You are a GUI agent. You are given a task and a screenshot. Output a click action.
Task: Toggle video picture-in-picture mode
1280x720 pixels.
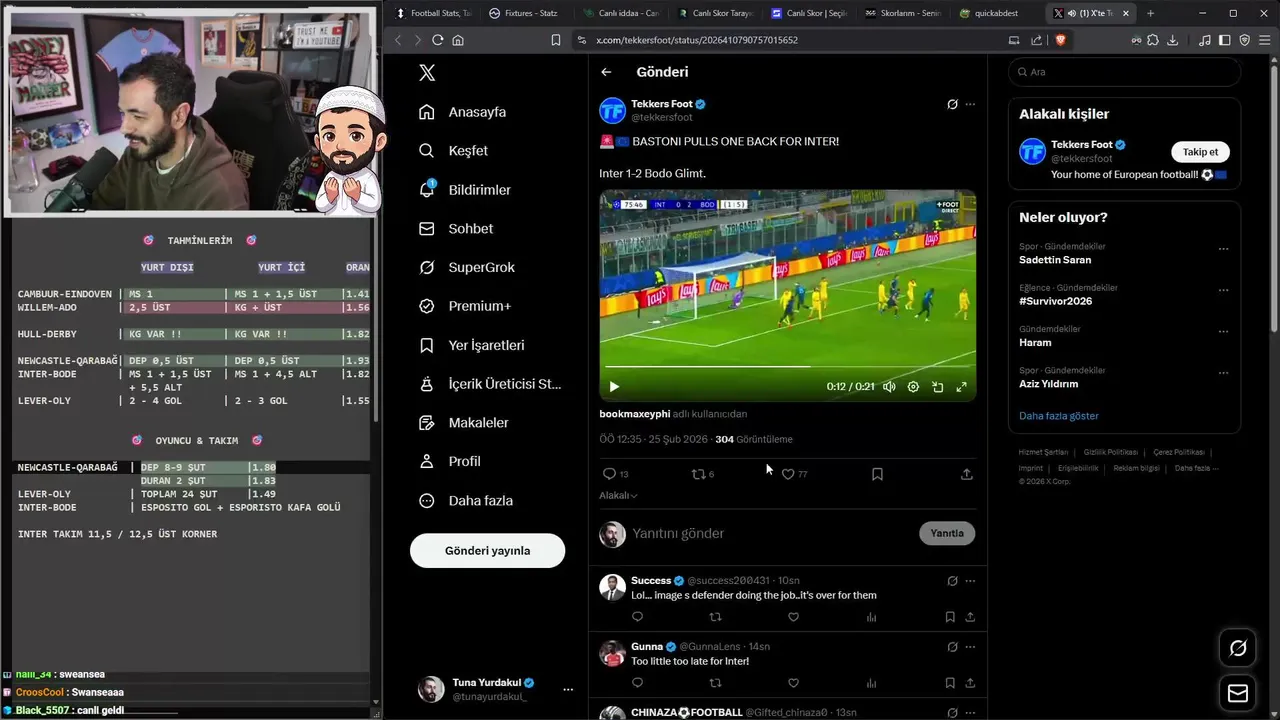coord(937,387)
